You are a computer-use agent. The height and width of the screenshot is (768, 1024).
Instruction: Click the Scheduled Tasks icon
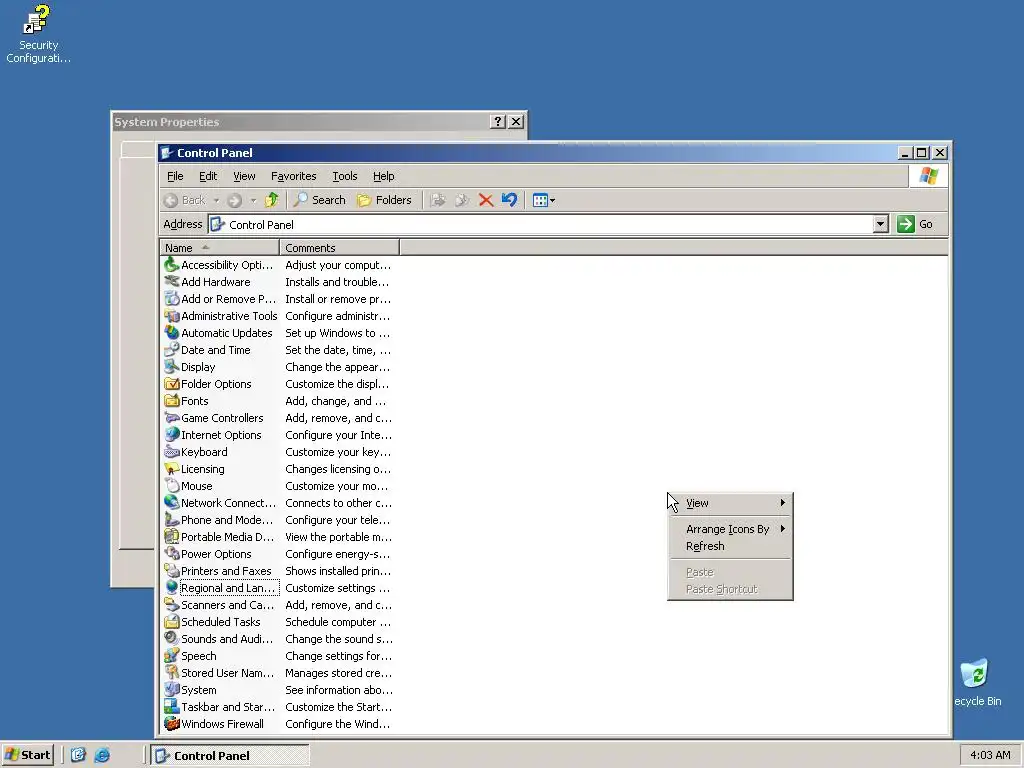pyautogui.click(x=172, y=621)
